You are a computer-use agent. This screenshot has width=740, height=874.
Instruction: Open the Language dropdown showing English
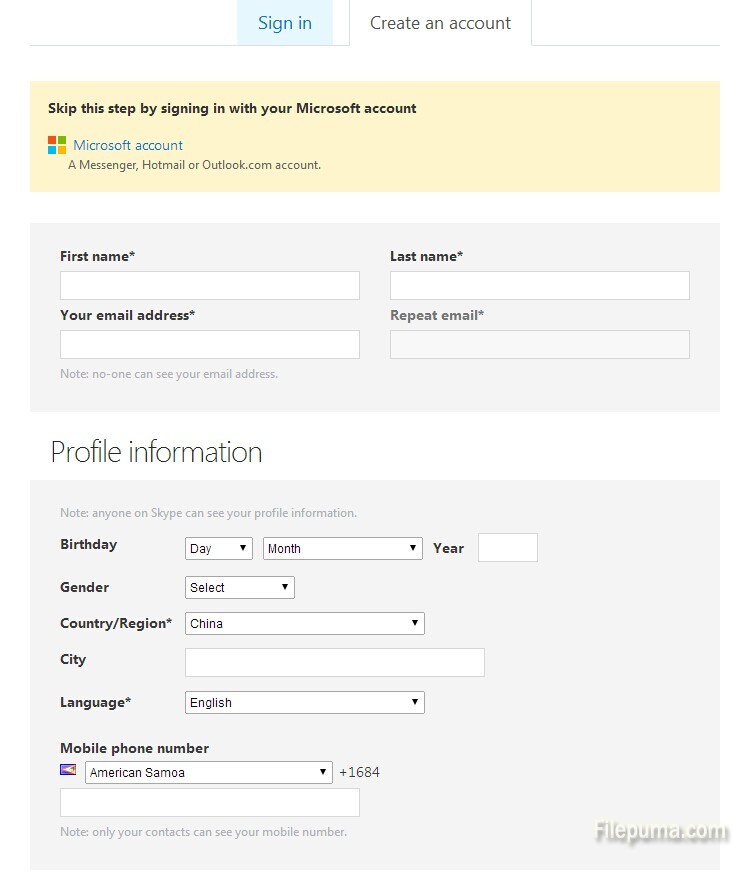(x=305, y=702)
